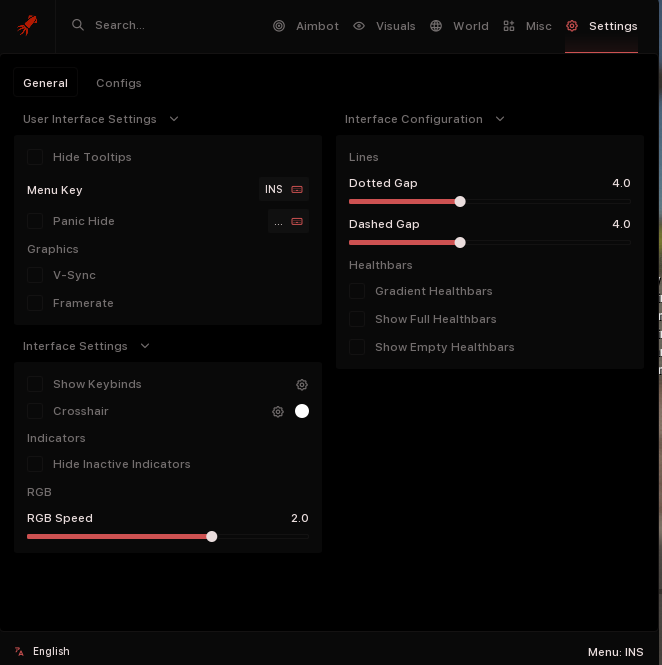This screenshot has height=665, width=662.
Task: Click the Dashed Gap value 4.0
Action: (621, 224)
